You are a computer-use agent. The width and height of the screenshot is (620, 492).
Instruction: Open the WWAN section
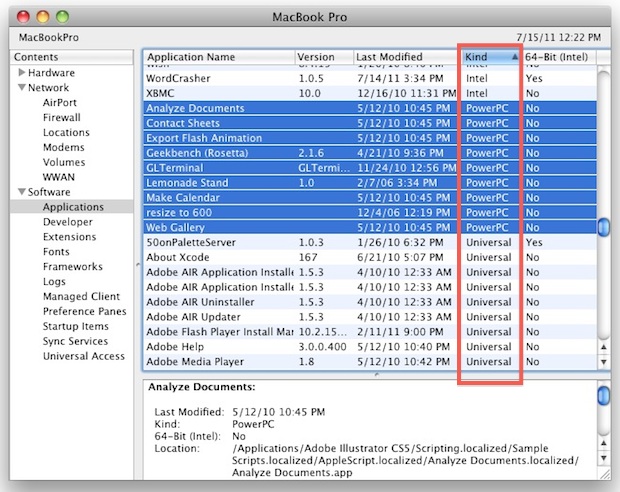tap(59, 177)
